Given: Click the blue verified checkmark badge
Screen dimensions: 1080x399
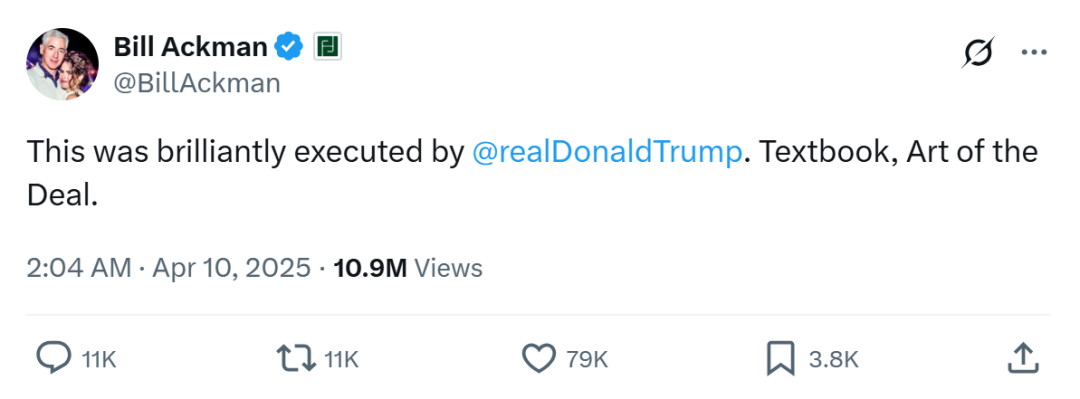Looking at the screenshot, I should pos(289,47).
